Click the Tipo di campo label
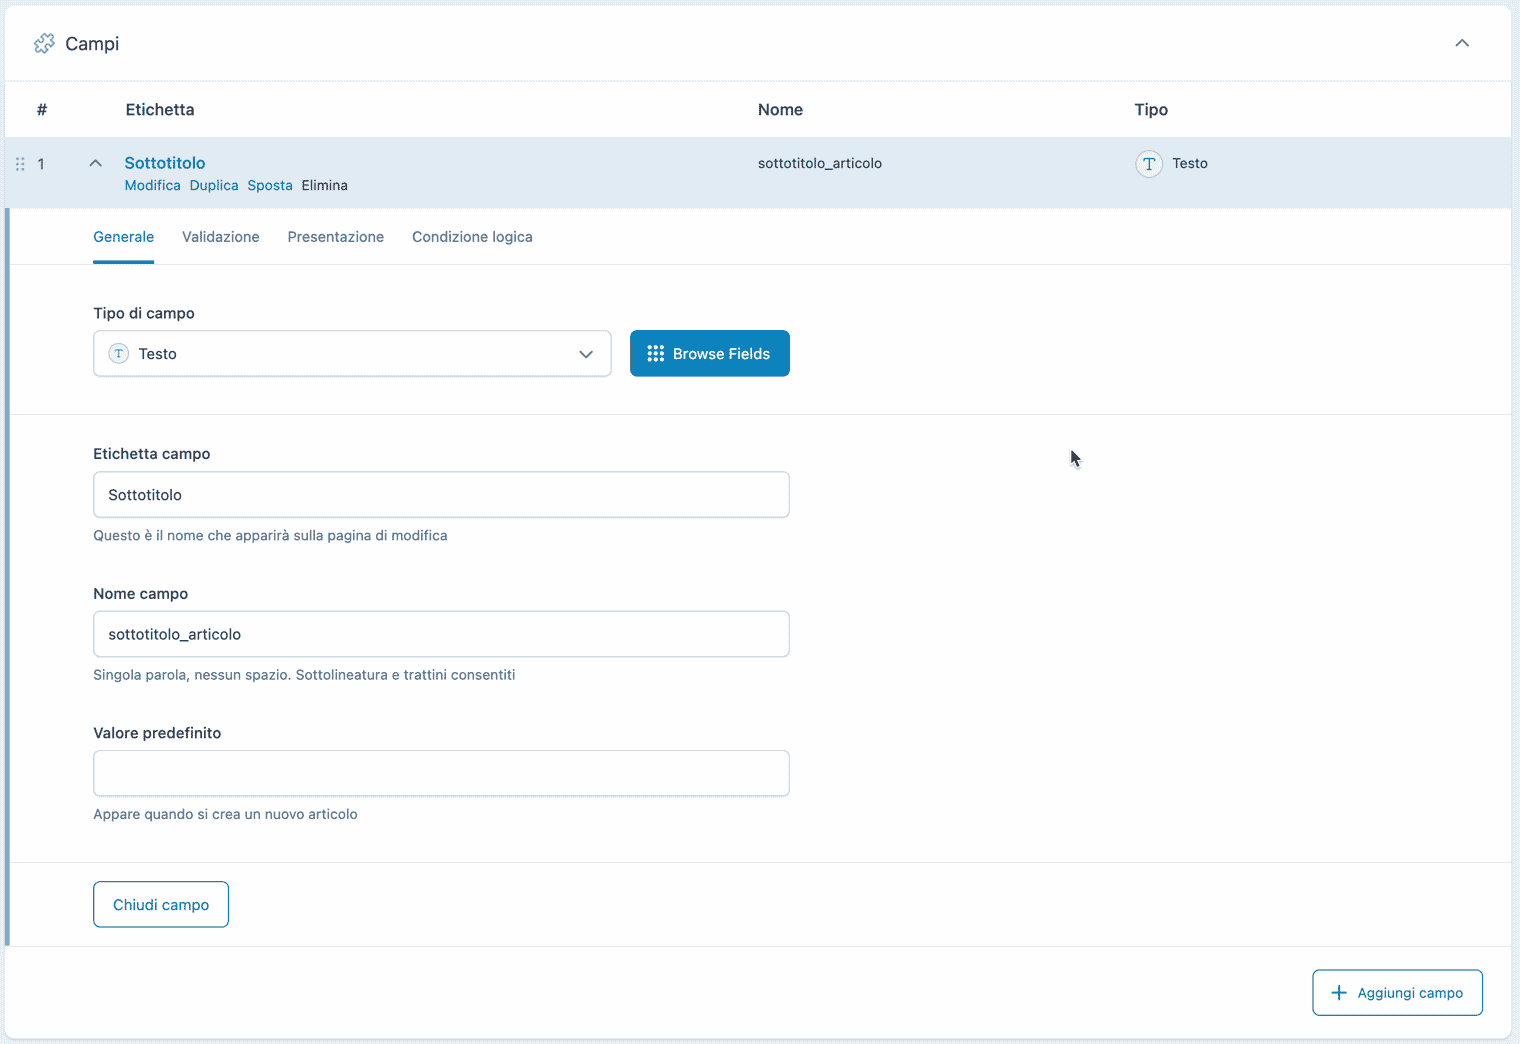Screen dimensions: 1520x1044 pyautogui.click(x=144, y=313)
